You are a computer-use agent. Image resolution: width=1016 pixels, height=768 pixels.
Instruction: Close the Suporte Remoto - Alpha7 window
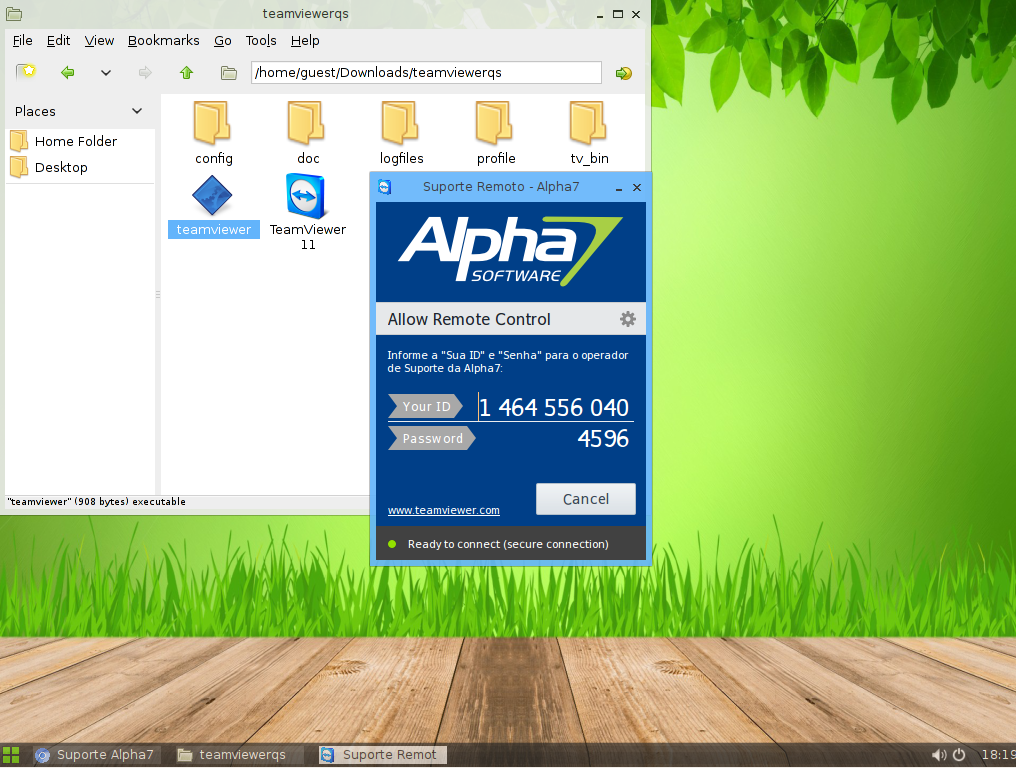click(x=637, y=187)
